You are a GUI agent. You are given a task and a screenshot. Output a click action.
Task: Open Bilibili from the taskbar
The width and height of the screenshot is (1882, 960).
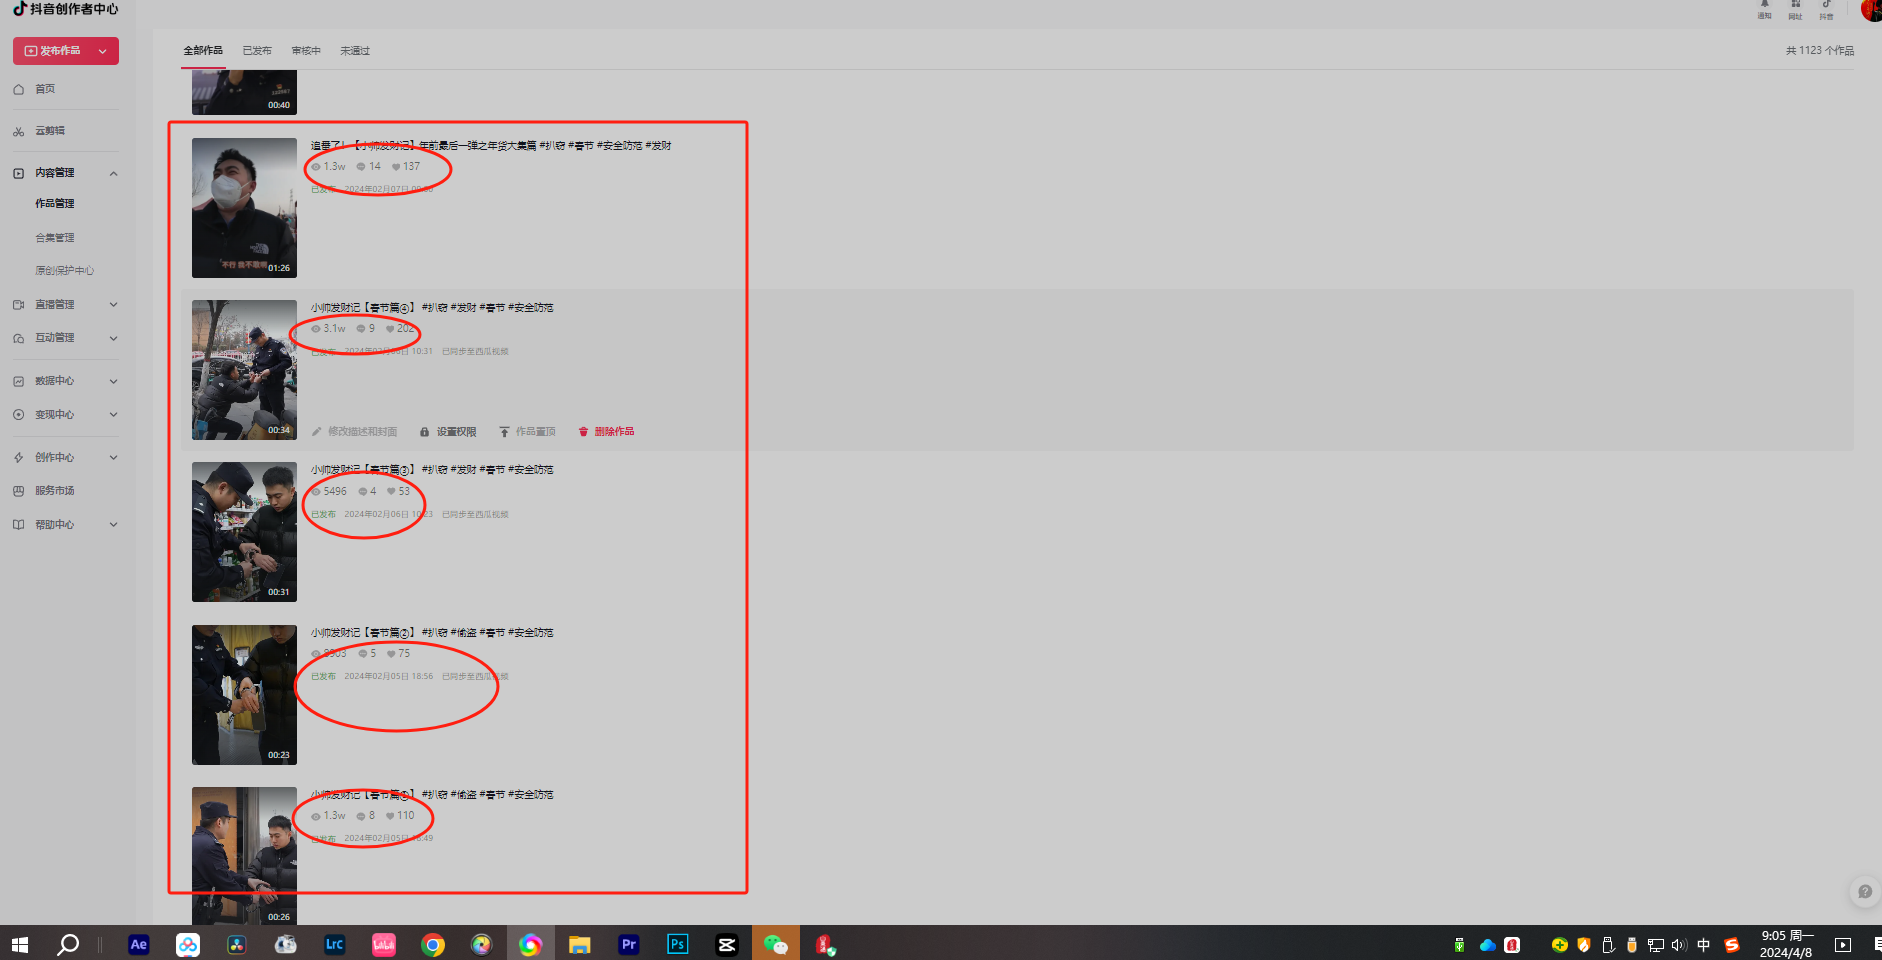pyautogui.click(x=384, y=944)
